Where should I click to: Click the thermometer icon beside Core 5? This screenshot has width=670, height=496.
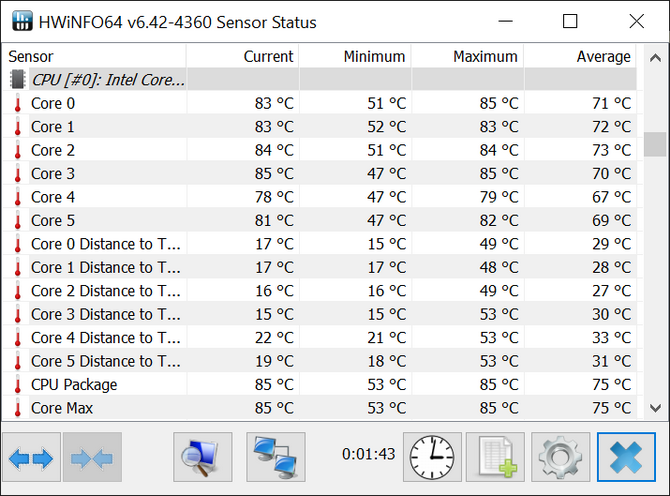[18, 220]
